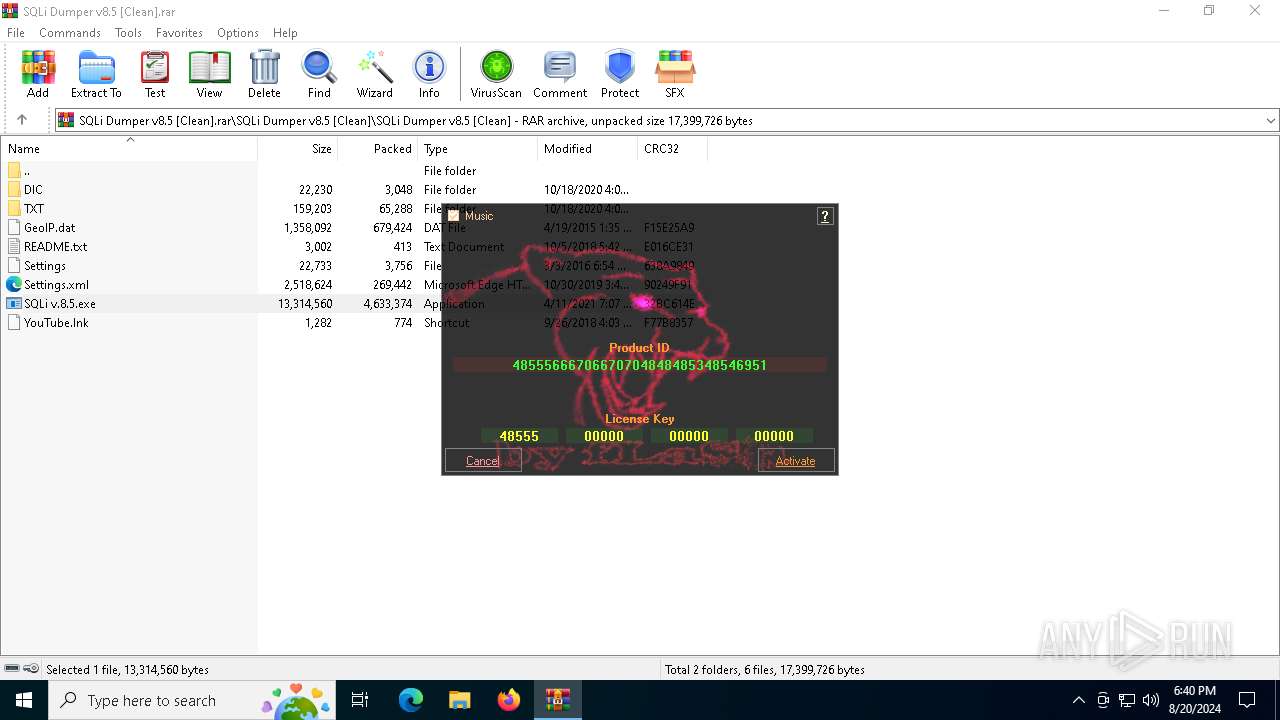Launch the Wizard tool

[x=375, y=75]
